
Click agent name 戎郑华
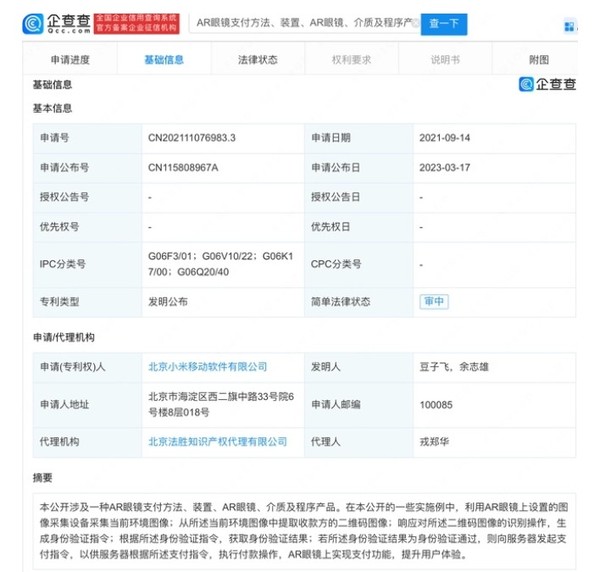434,442
